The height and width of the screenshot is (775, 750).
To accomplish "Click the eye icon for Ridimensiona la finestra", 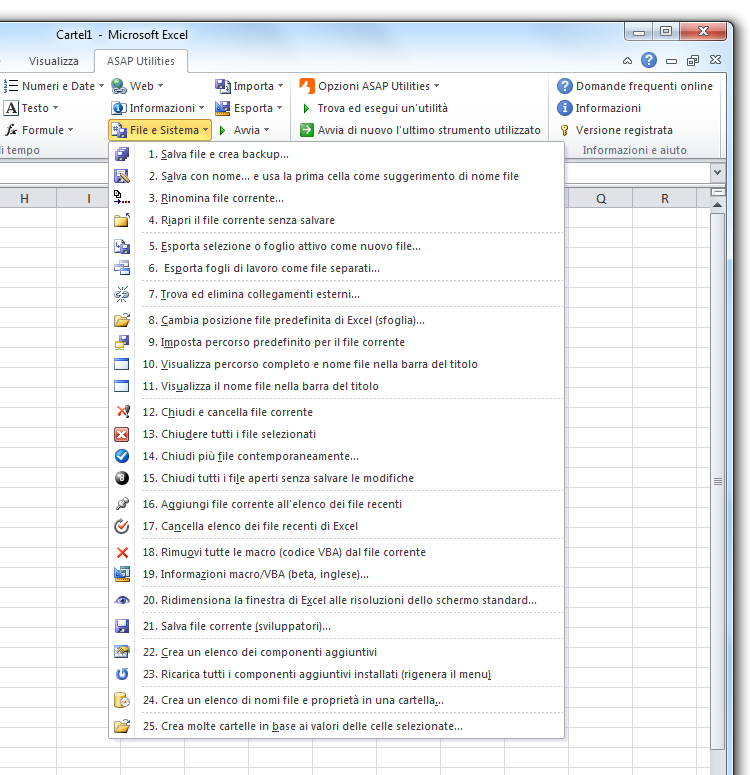I will tap(122, 600).
